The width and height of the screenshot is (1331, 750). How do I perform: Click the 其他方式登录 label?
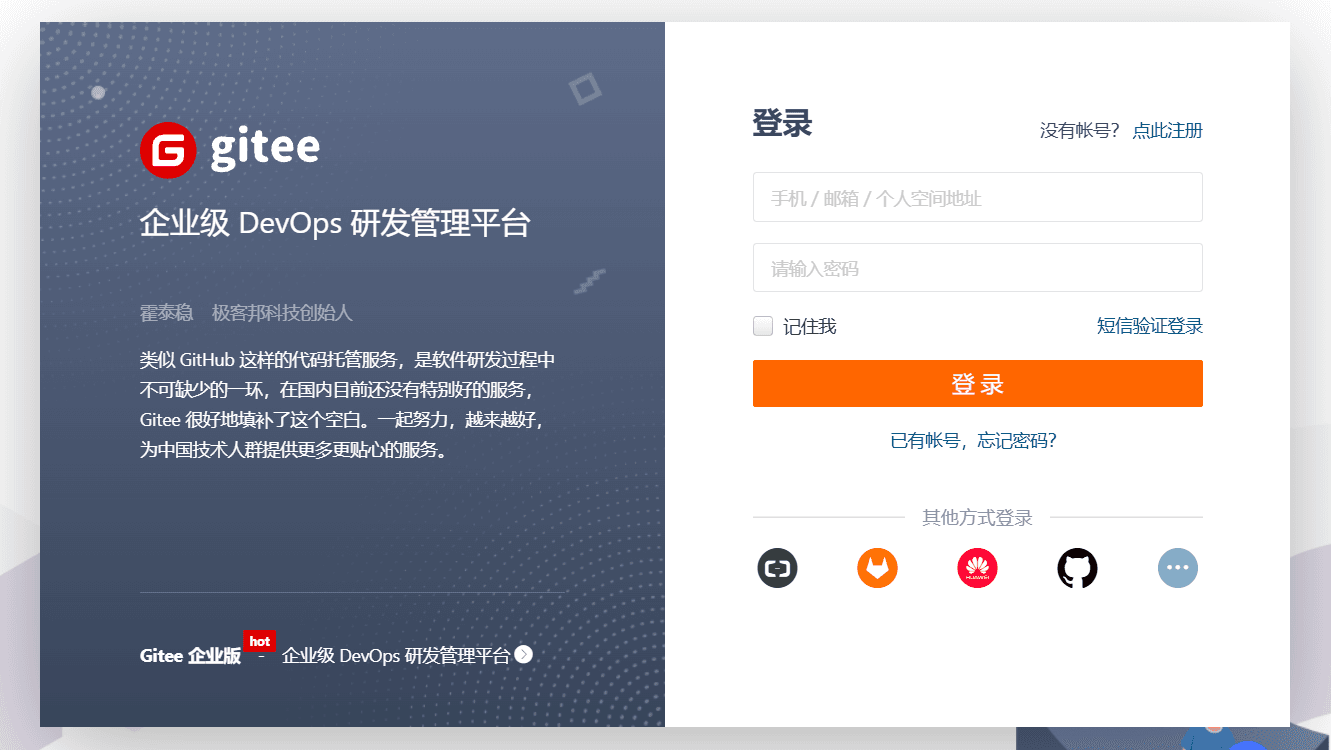coord(977,518)
